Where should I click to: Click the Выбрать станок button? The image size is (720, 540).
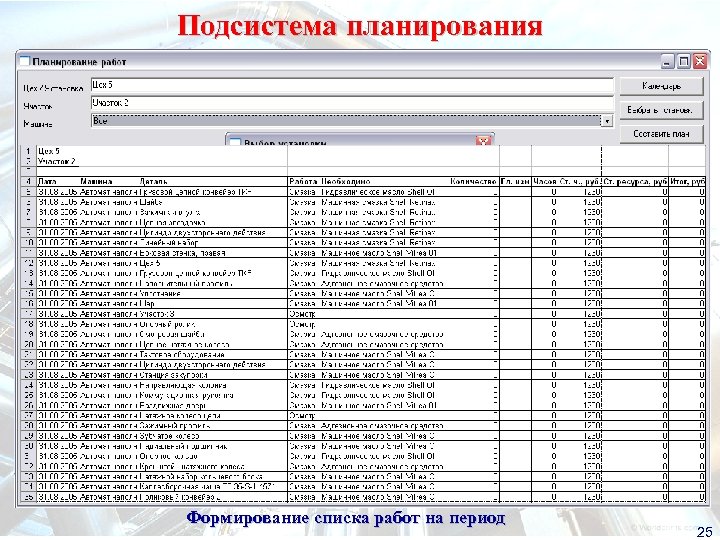661,110
